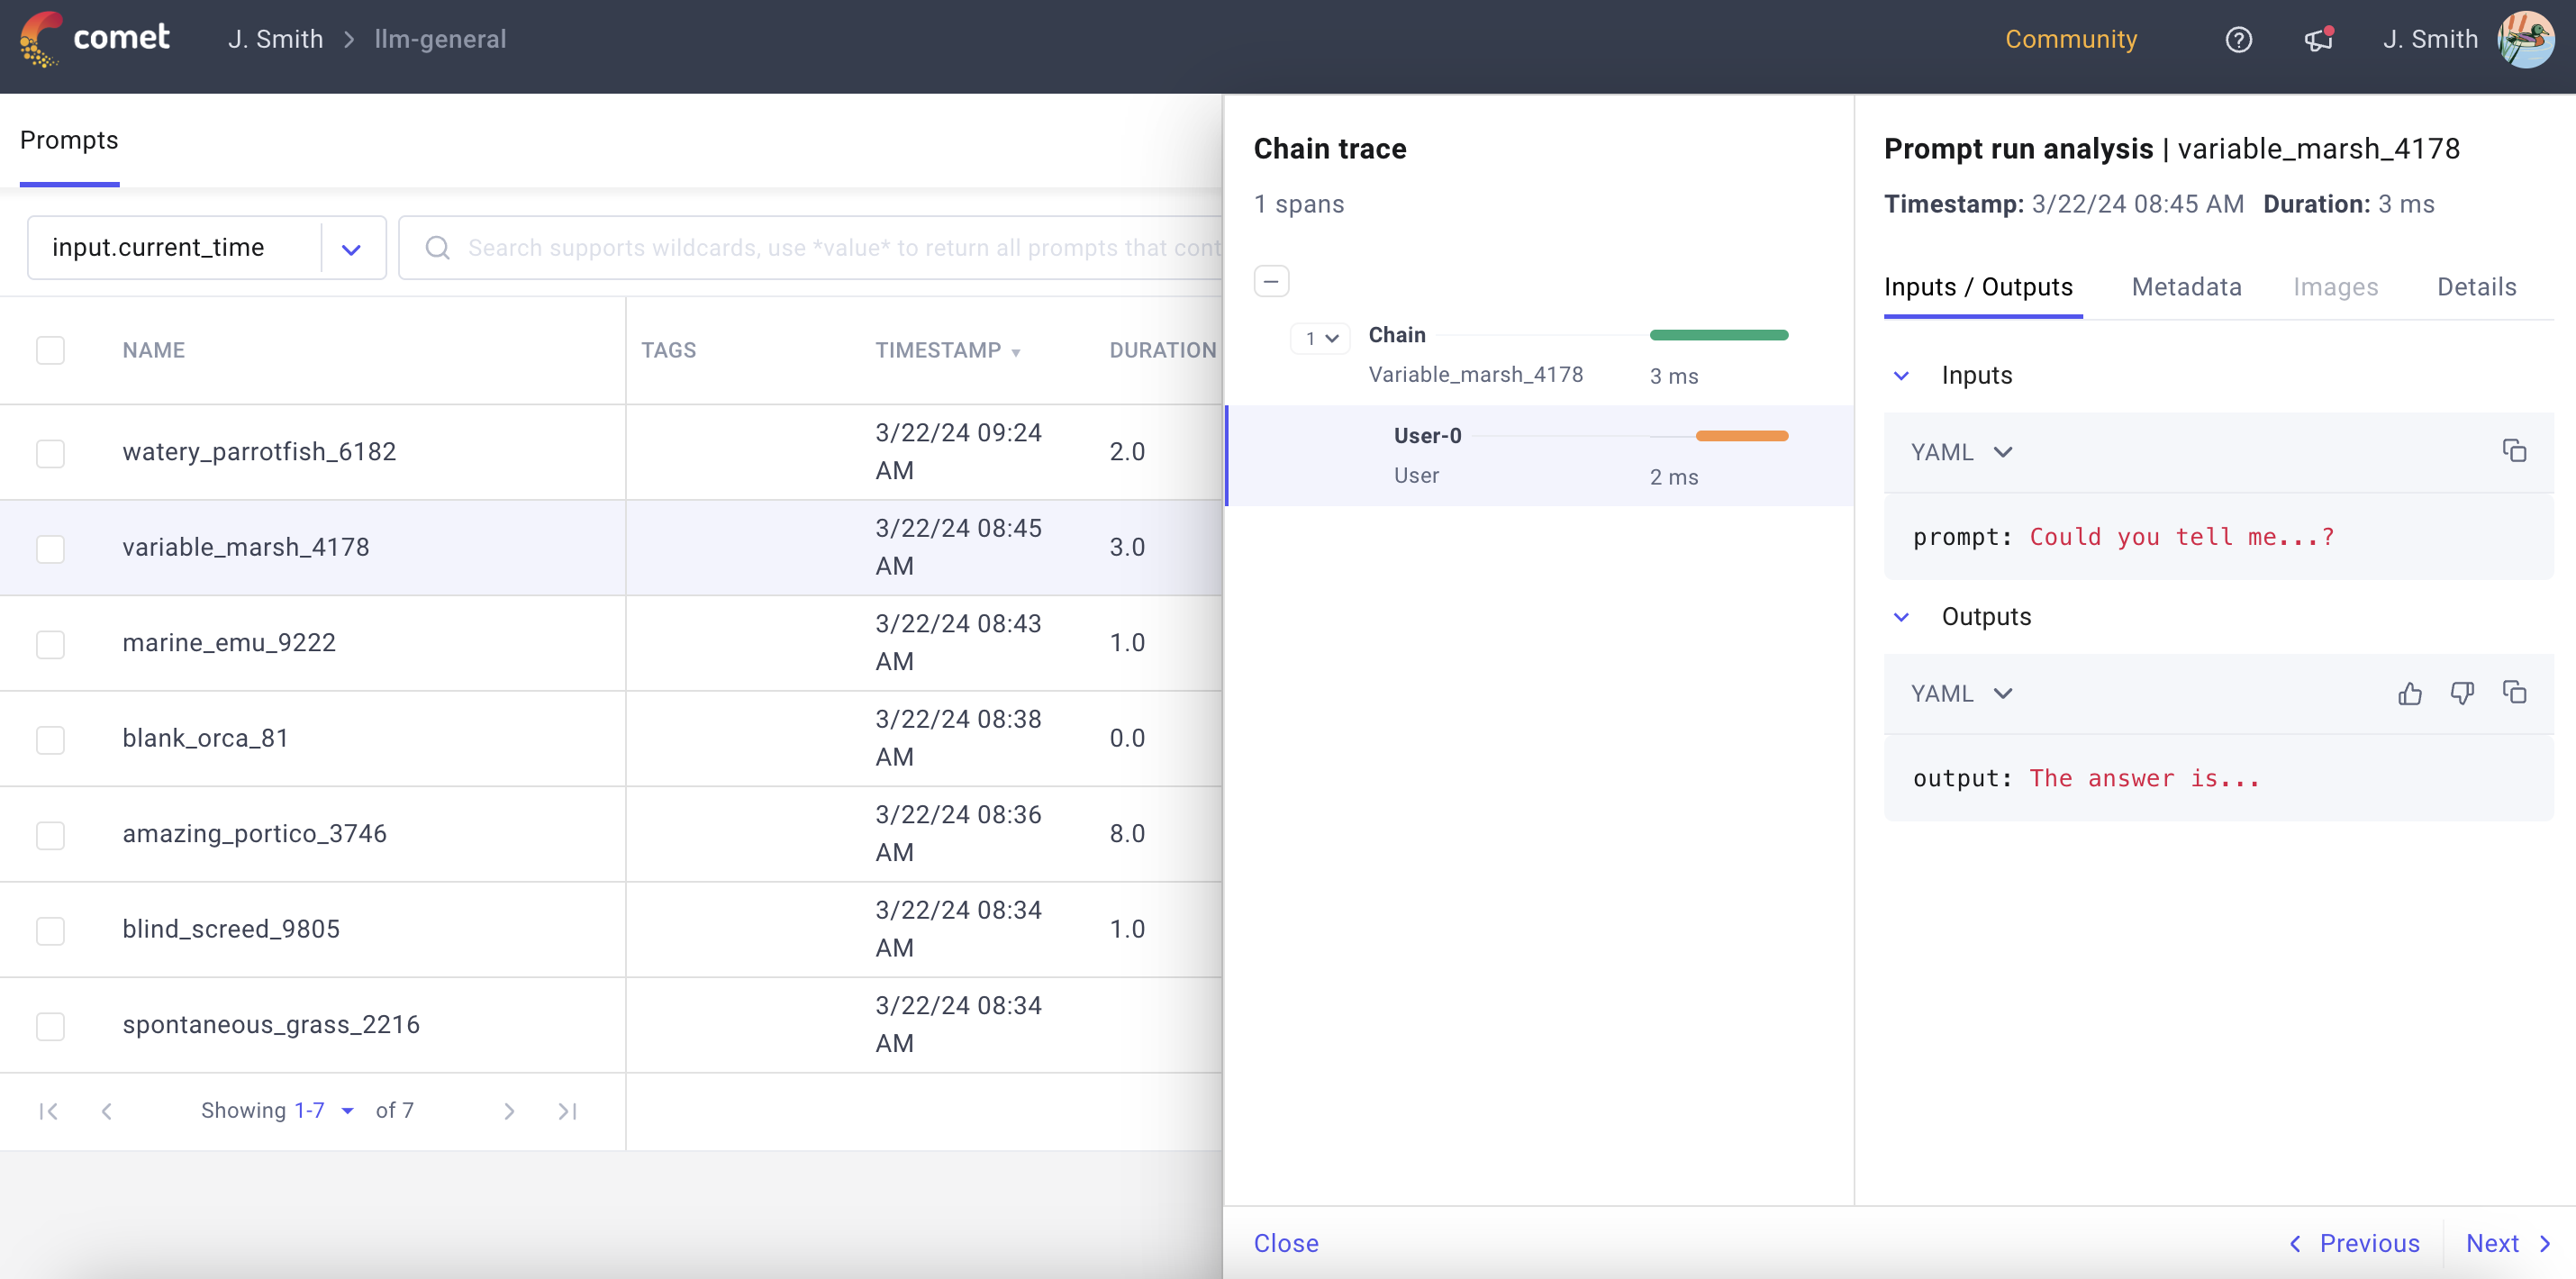Open the input.current_time filter dropdown

349,247
